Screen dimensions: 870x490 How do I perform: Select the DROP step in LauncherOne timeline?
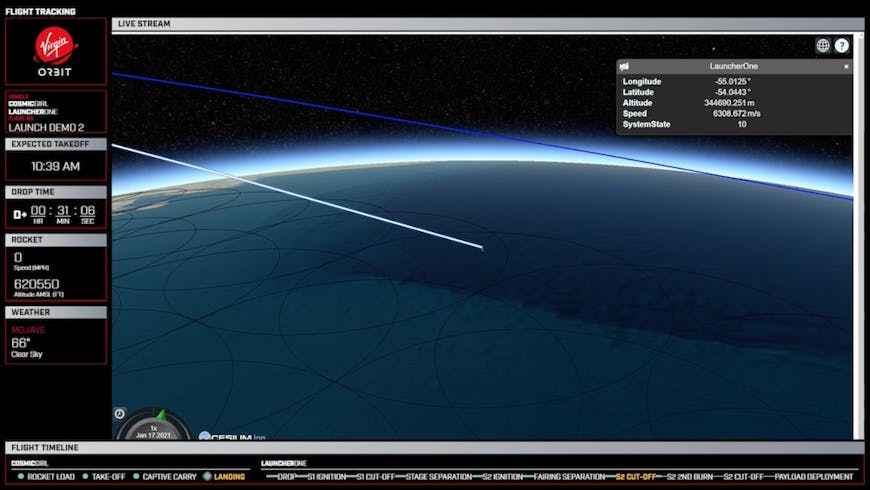coord(287,477)
